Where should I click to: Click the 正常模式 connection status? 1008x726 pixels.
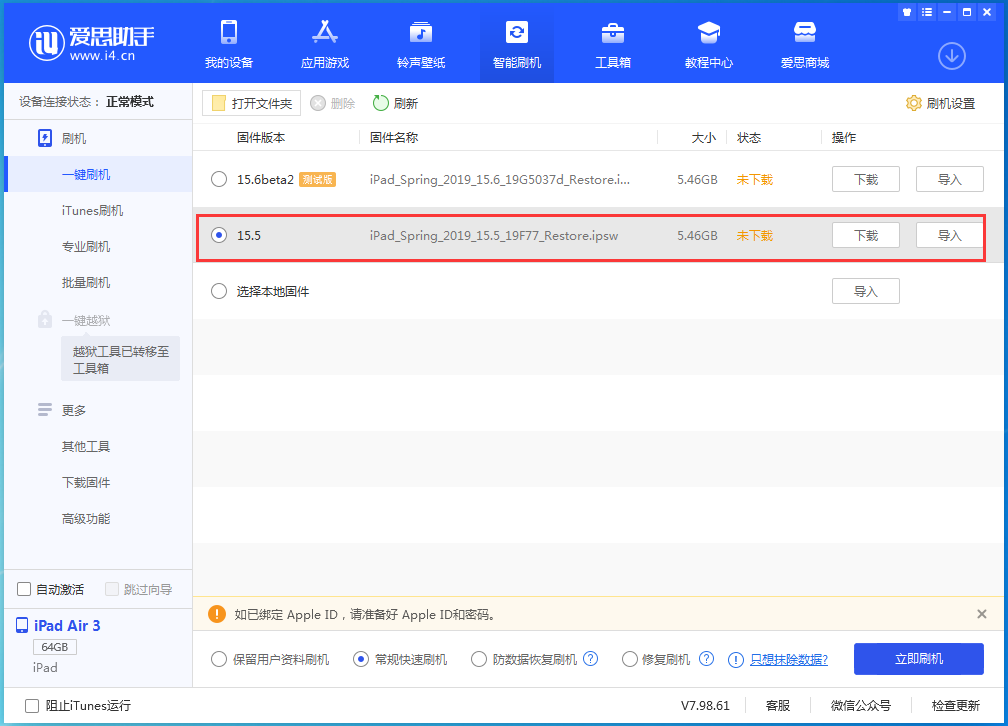tap(130, 102)
